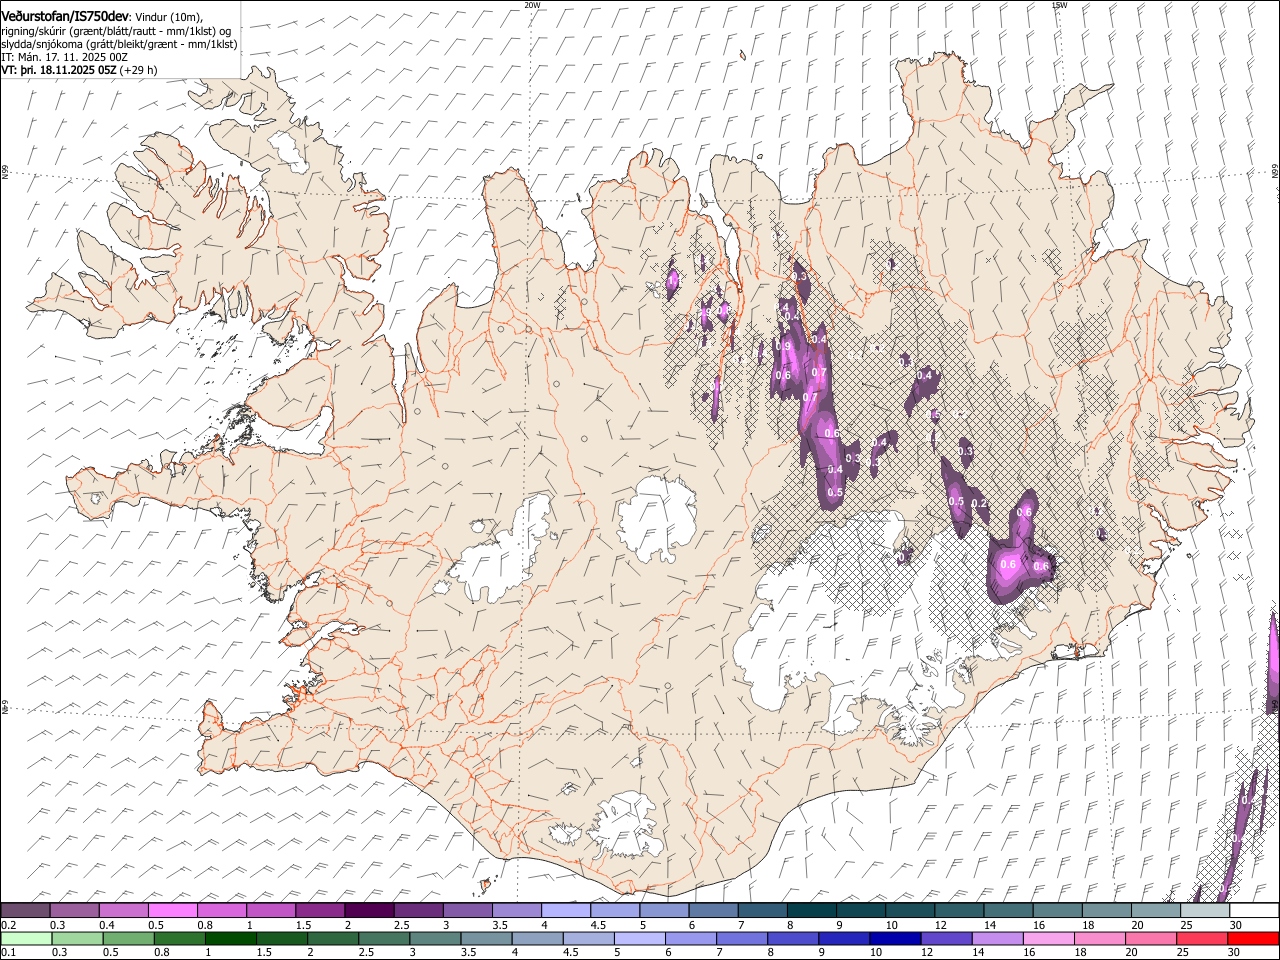1280x960 pixels.
Task: Select darkest green lower swatch between 1 and 1.5
Action: (x=230, y=939)
